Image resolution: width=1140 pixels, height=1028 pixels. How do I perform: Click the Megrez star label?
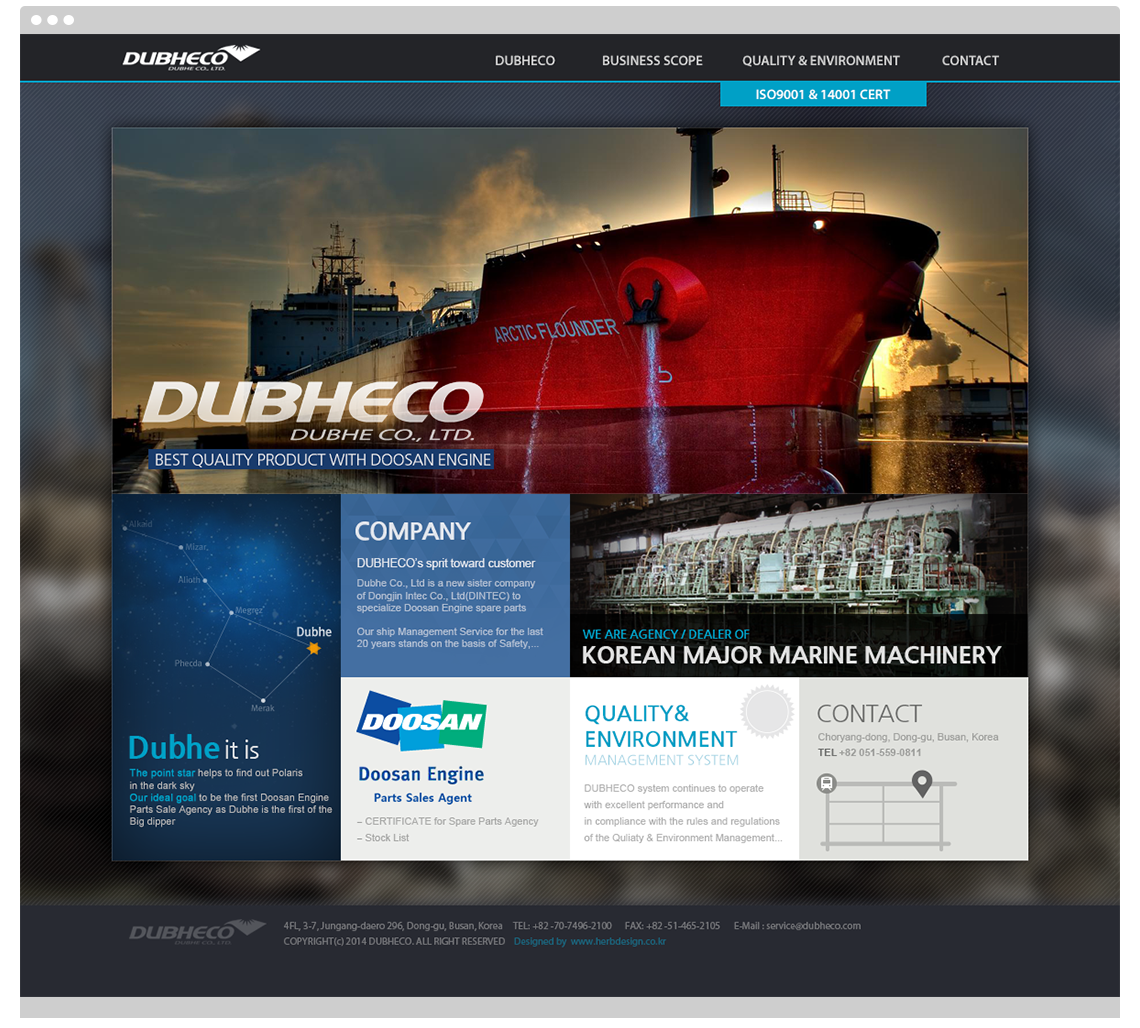[249, 610]
